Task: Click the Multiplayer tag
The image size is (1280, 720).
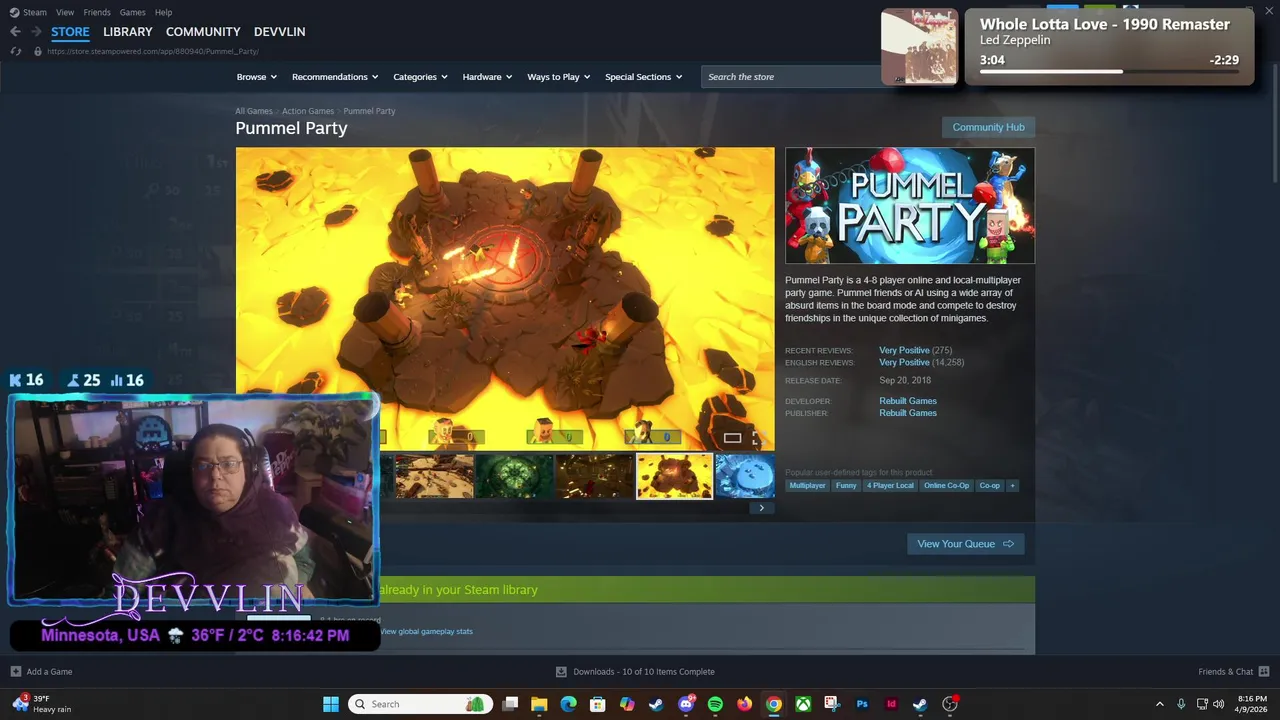Action: [808, 485]
